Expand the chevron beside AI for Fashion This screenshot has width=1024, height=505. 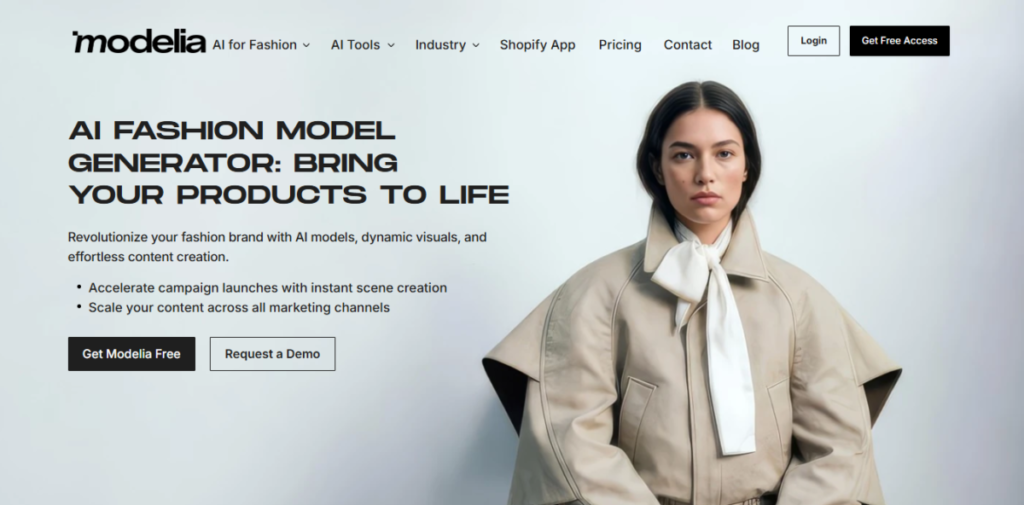306,45
